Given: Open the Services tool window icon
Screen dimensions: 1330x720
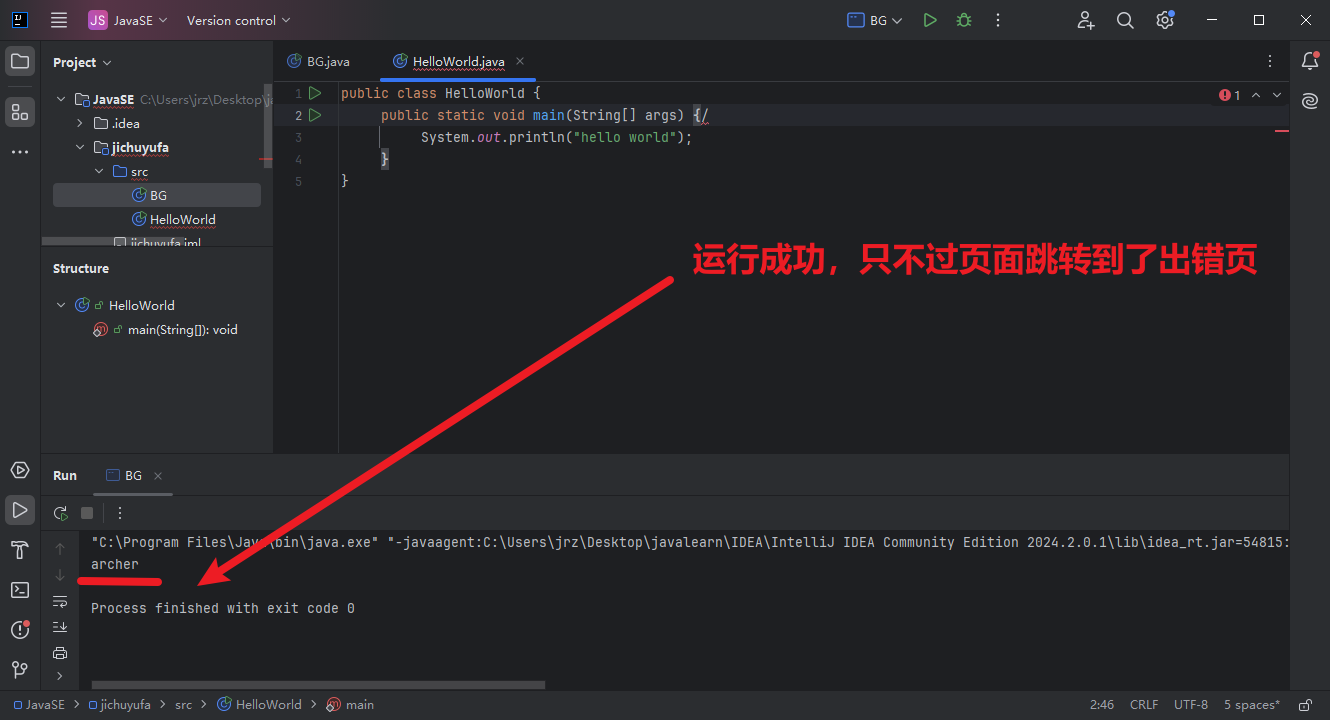Looking at the screenshot, I should point(20,470).
